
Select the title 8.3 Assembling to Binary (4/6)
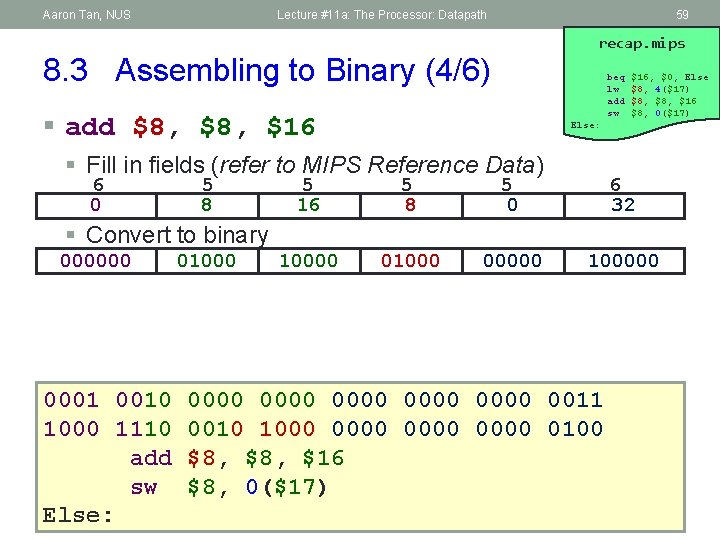[266, 70]
